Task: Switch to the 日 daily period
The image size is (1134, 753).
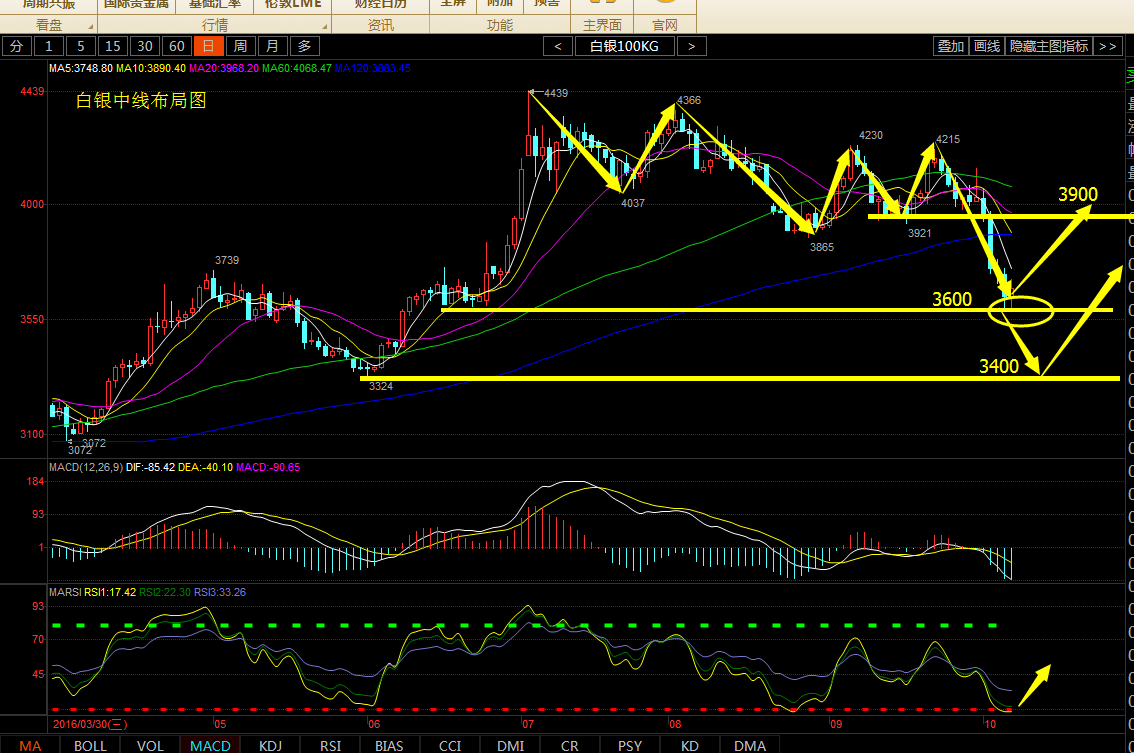Action: tap(208, 46)
